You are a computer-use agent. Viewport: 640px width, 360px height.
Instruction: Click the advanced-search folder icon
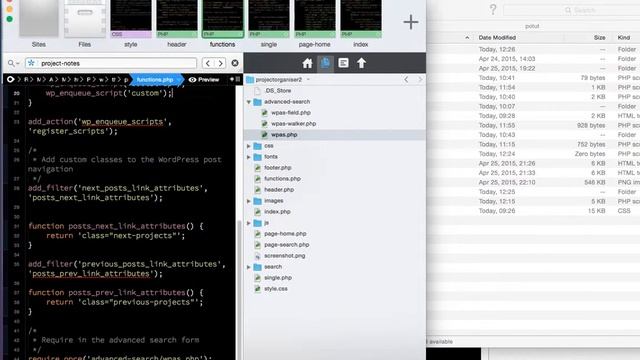258,102
